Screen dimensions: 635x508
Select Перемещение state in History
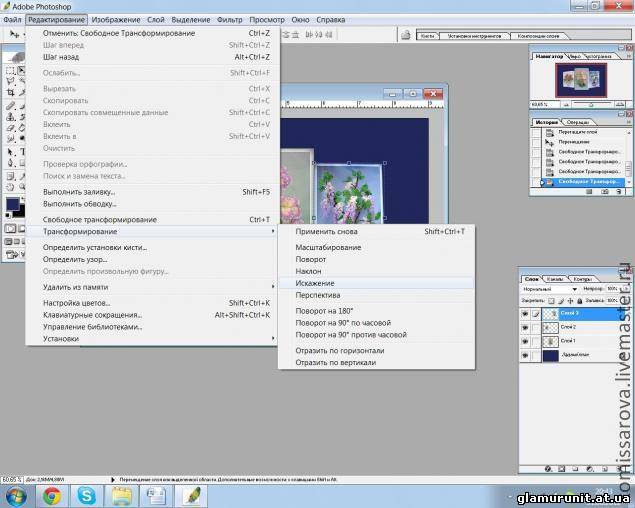[584, 142]
